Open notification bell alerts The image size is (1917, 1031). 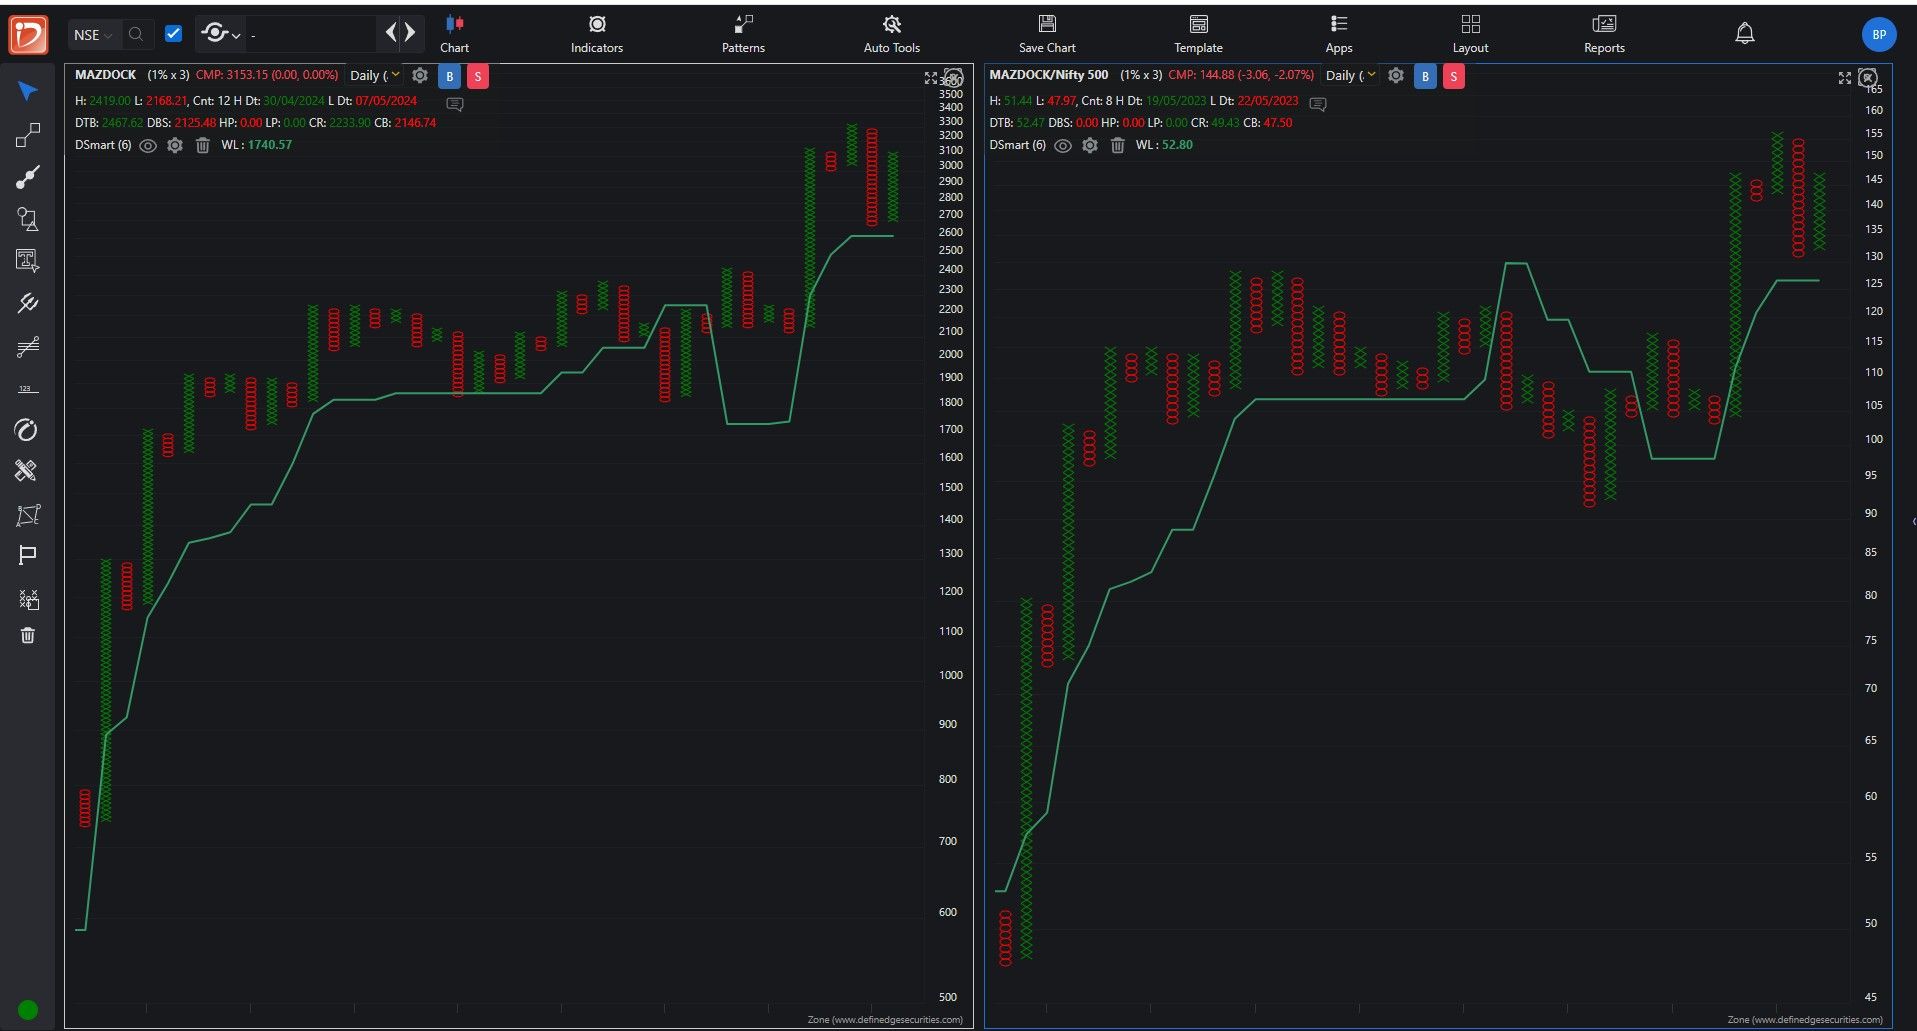[x=1744, y=34]
